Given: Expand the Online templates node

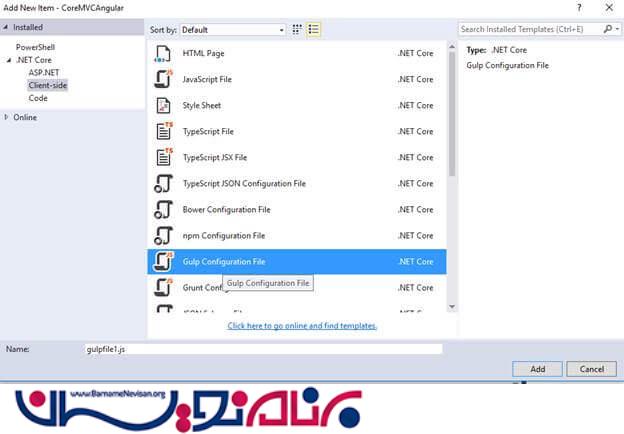Looking at the screenshot, I should coord(7,117).
